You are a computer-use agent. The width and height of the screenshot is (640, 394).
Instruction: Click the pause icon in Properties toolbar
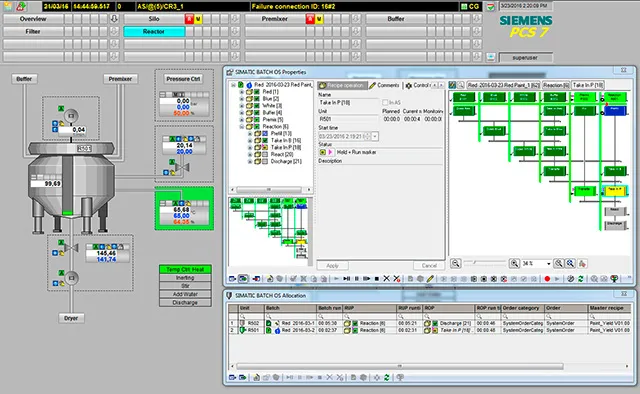pyautogui.click(x=357, y=279)
